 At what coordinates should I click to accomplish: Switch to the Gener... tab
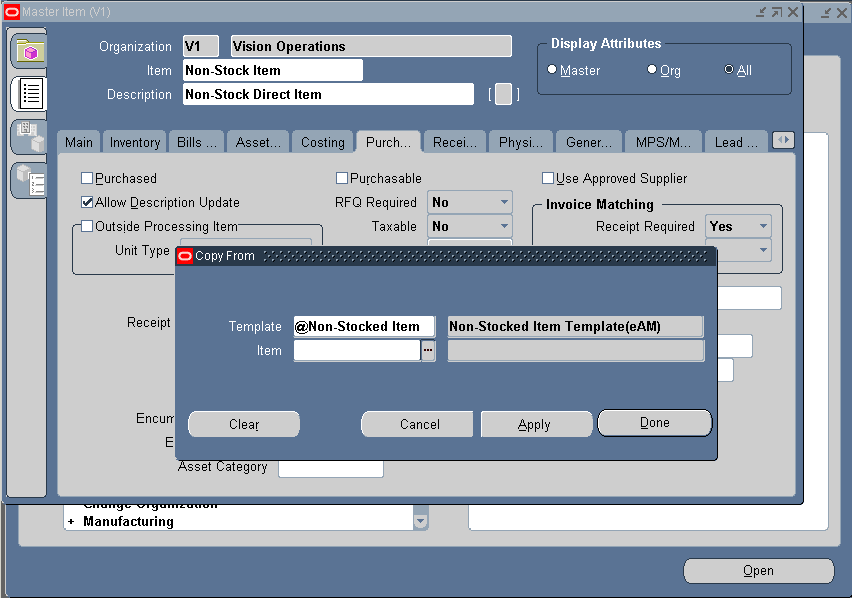point(588,142)
